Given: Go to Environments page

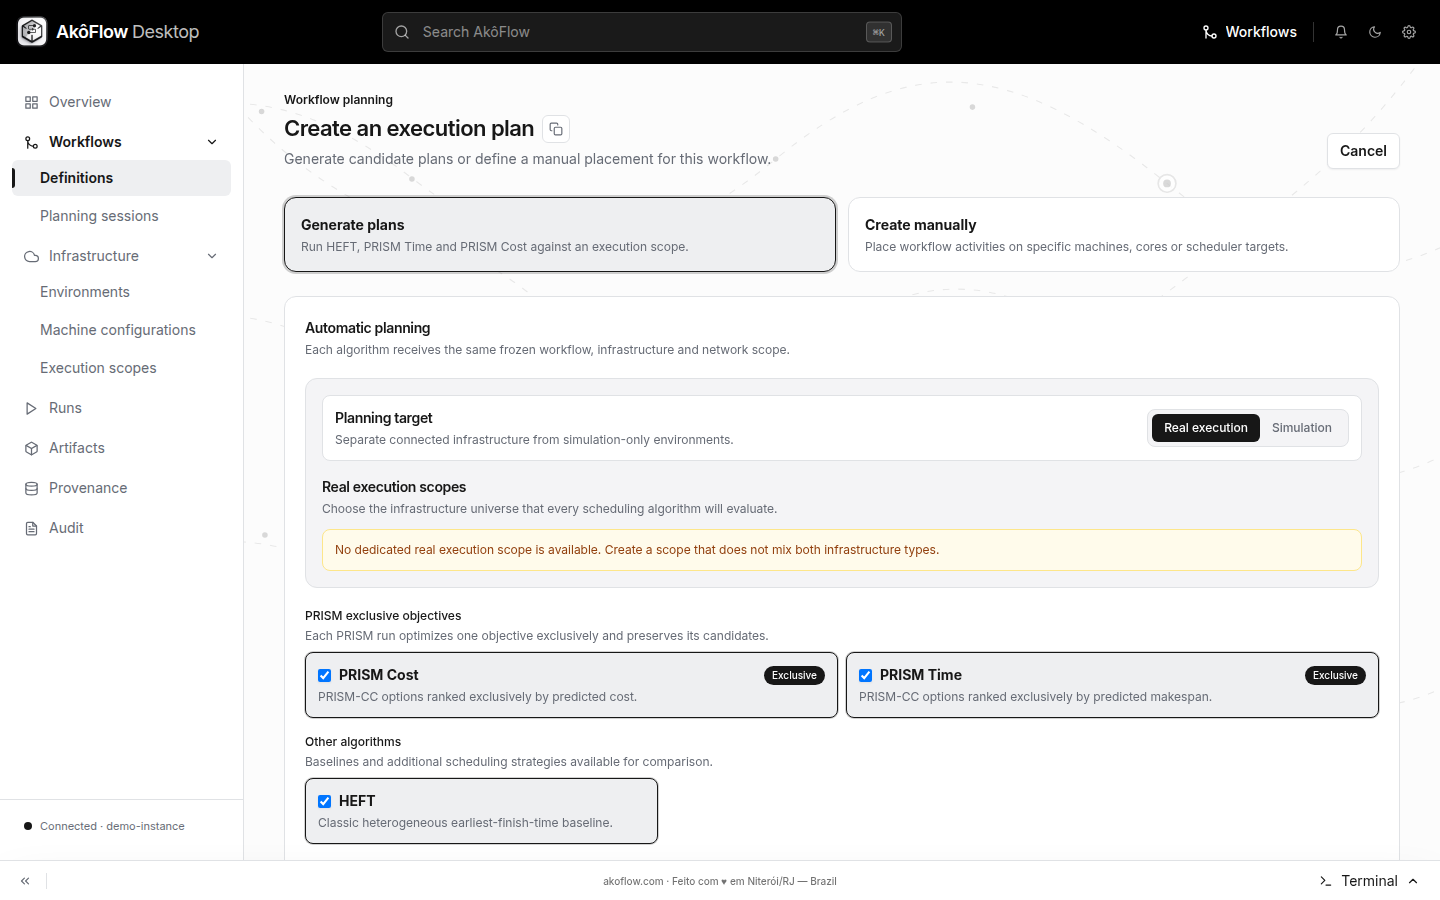Looking at the screenshot, I should pyautogui.click(x=122, y=292).
